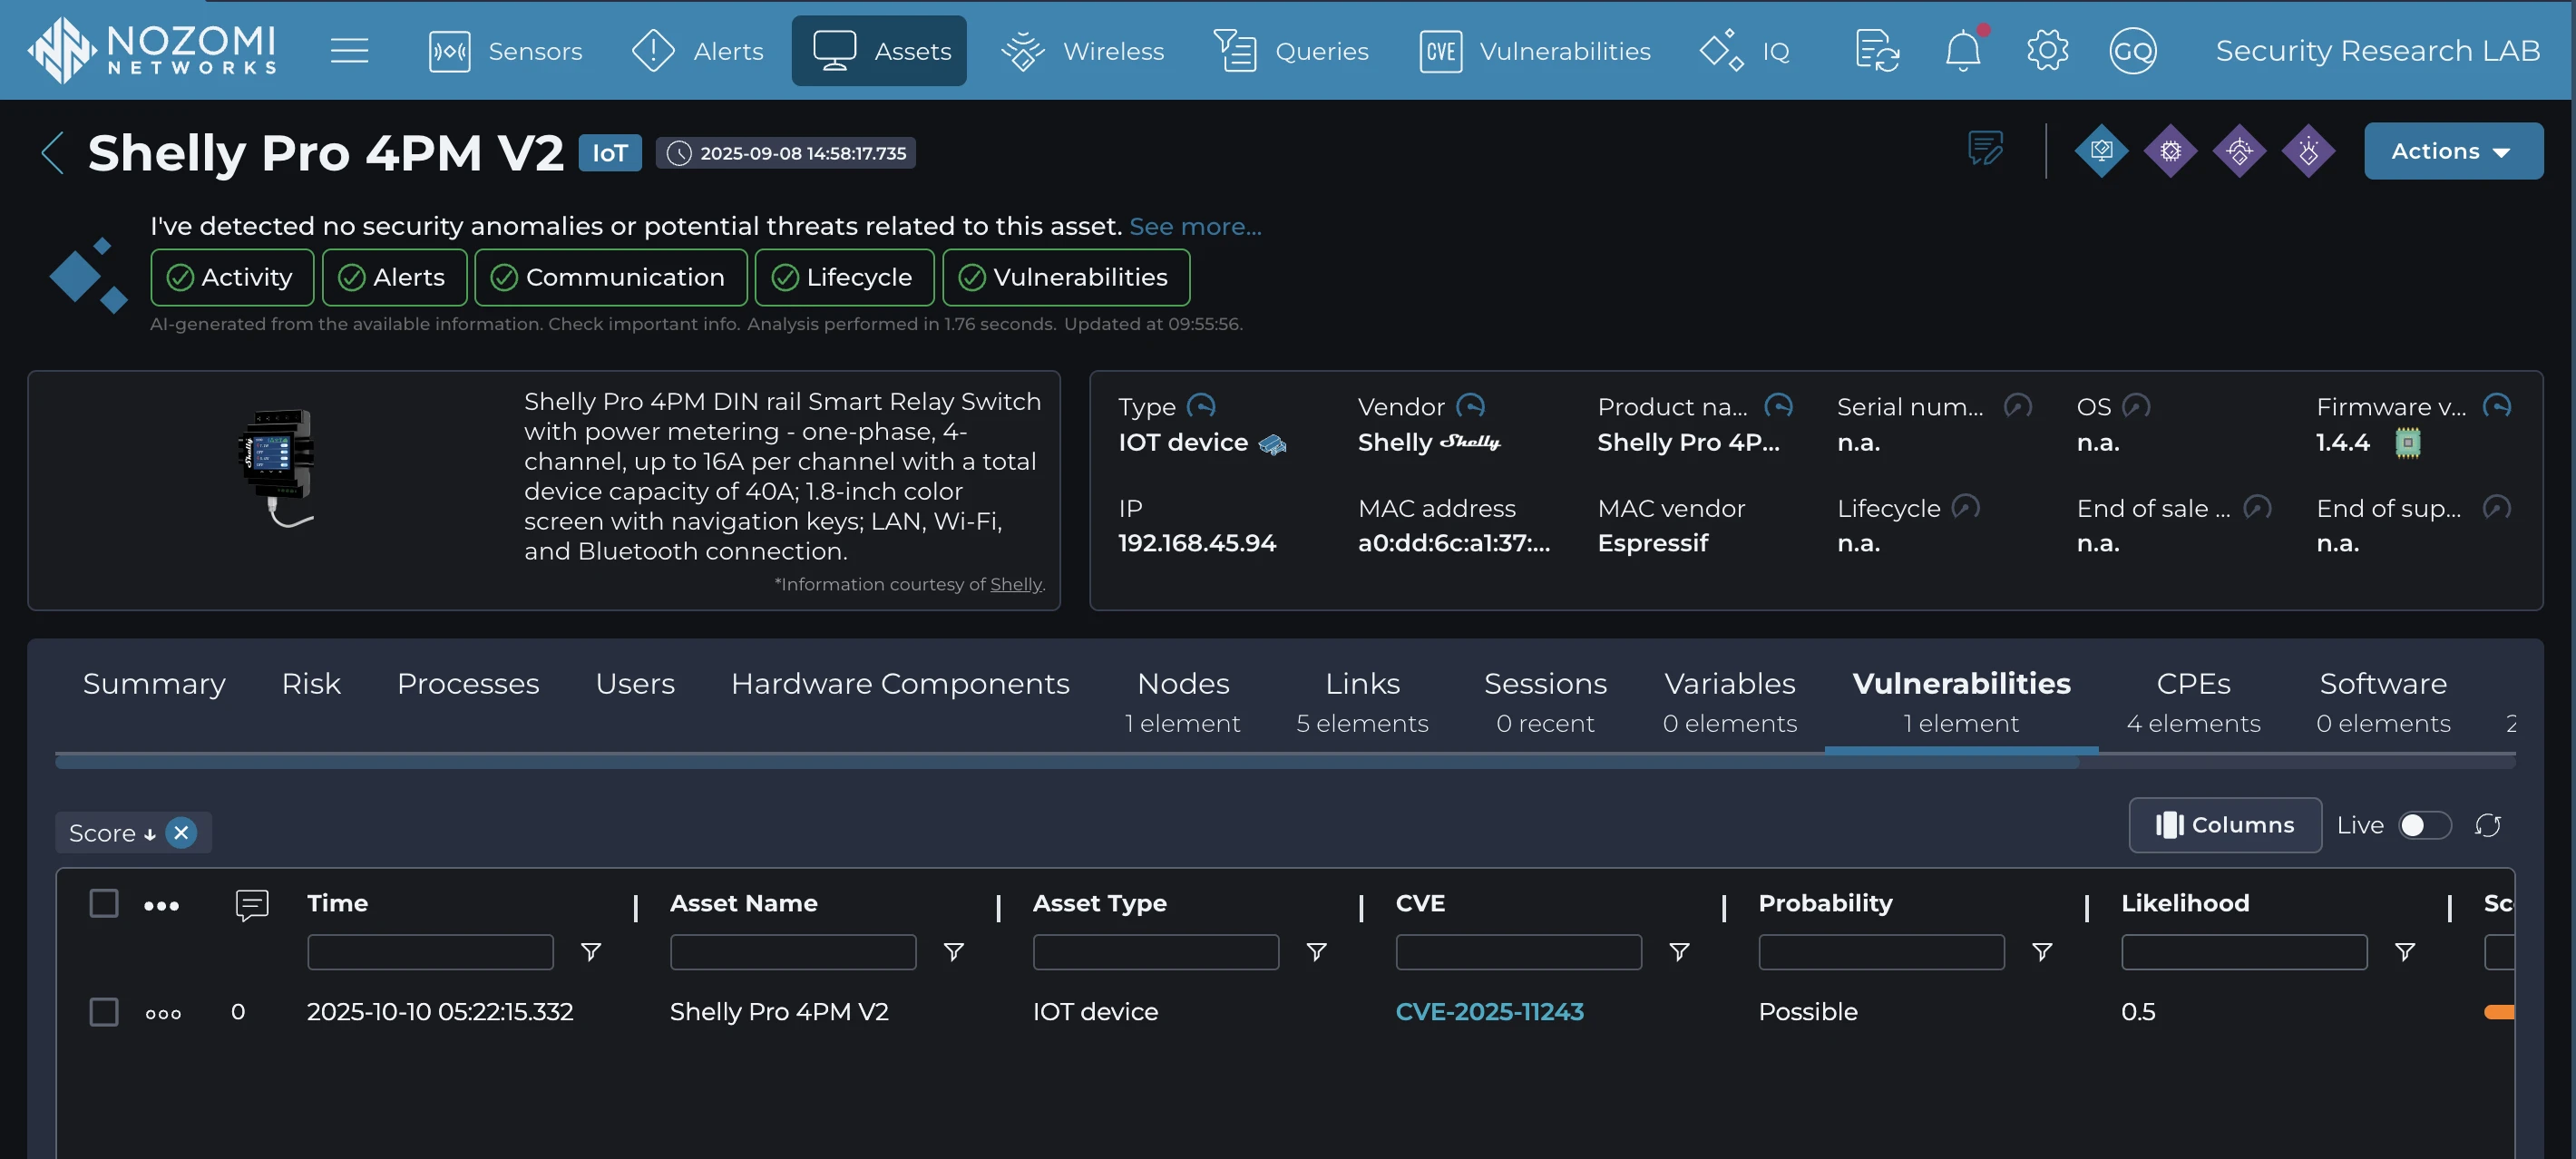Image resolution: width=2576 pixels, height=1159 pixels.
Task: Click the notification bell icon
Action: [x=1962, y=50]
